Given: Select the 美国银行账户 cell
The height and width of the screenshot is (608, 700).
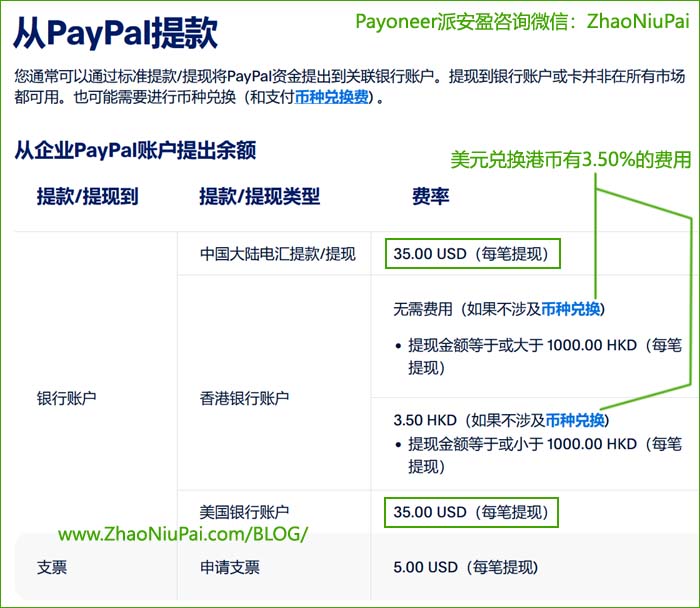Looking at the screenshot, I should click(x=244, y=512).
